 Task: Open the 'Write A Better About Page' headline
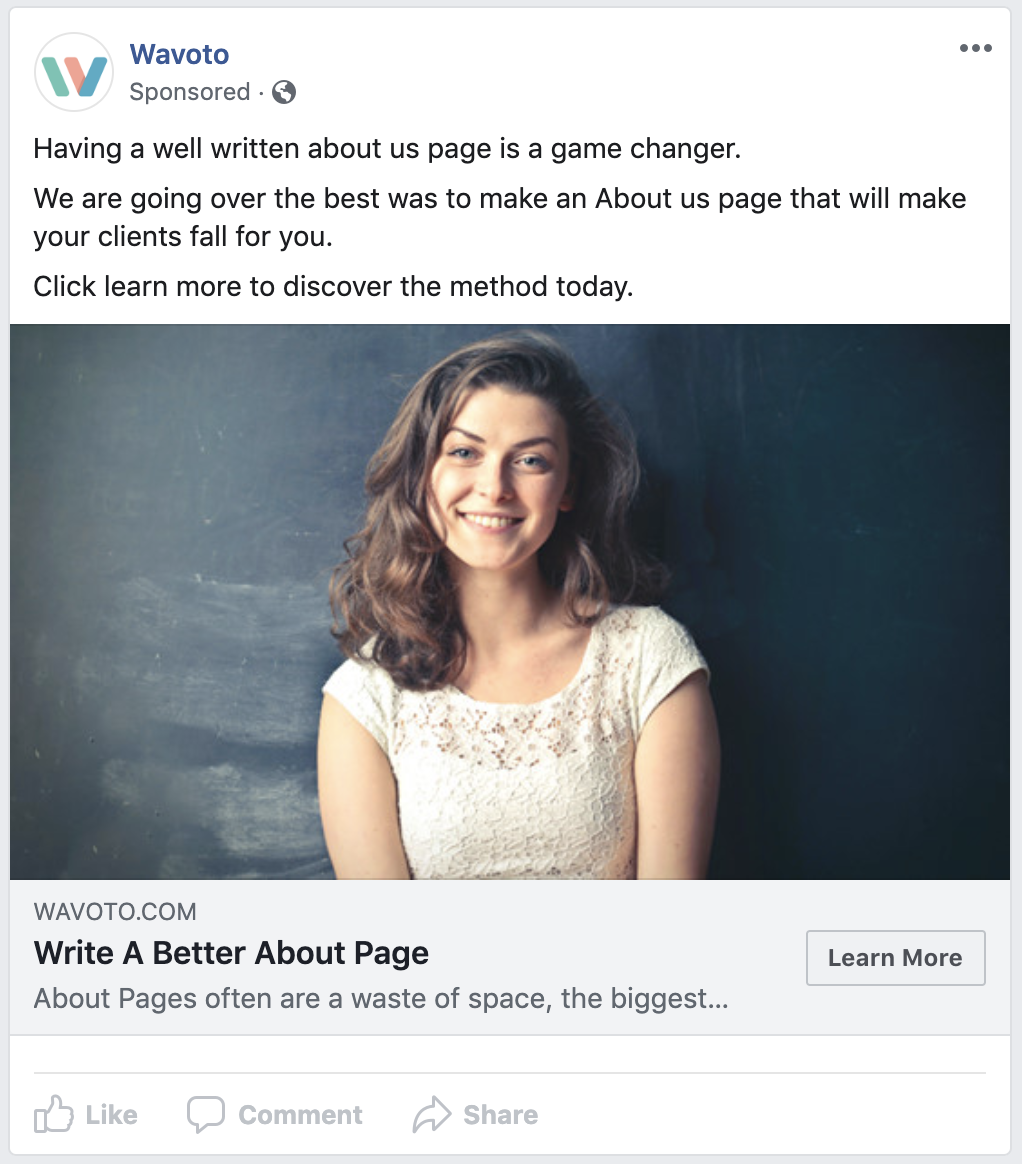tap(231, 953)
